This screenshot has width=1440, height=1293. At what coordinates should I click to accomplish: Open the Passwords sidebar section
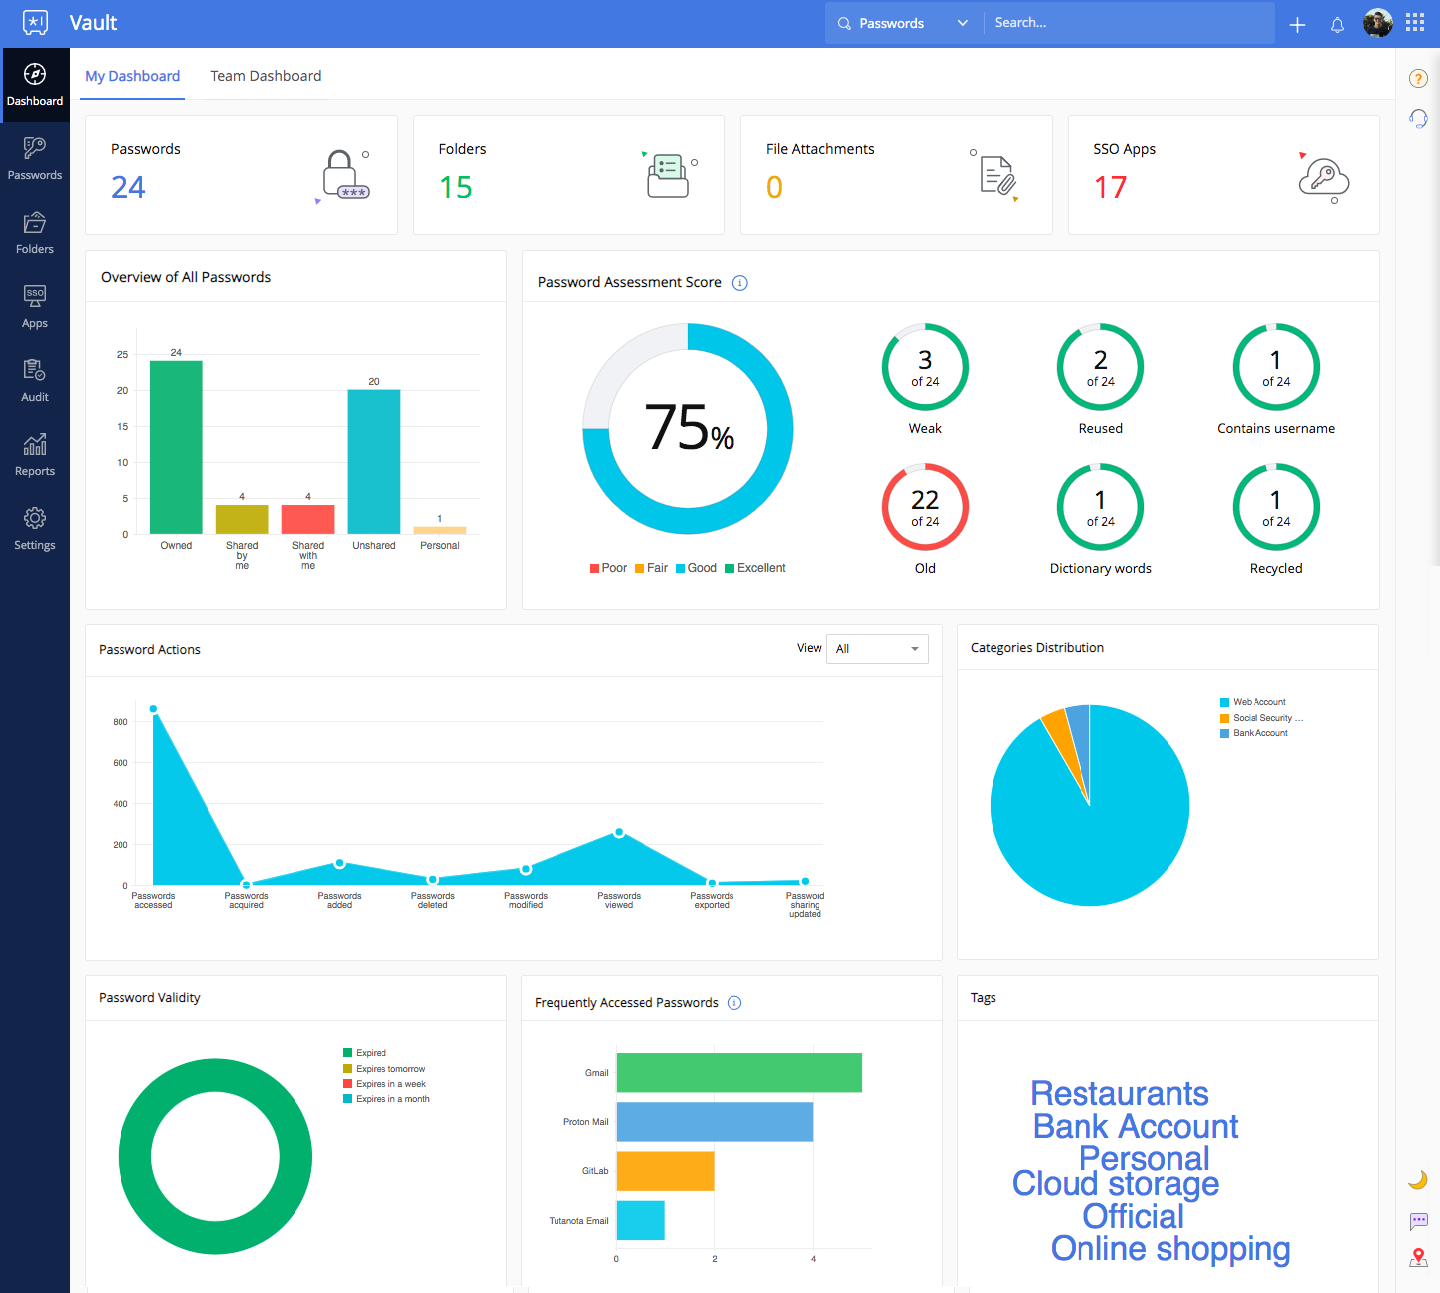coord(35,159)
